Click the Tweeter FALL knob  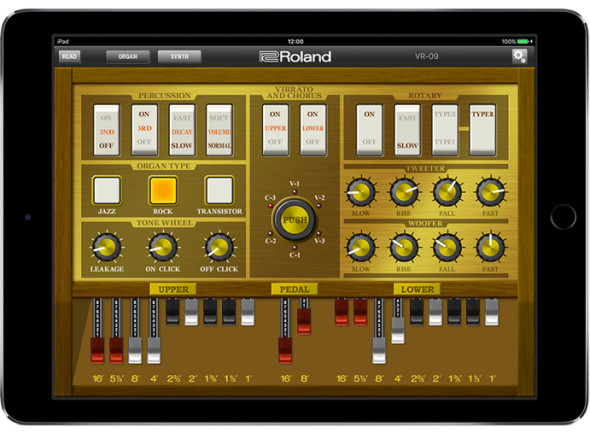(447, 192)
